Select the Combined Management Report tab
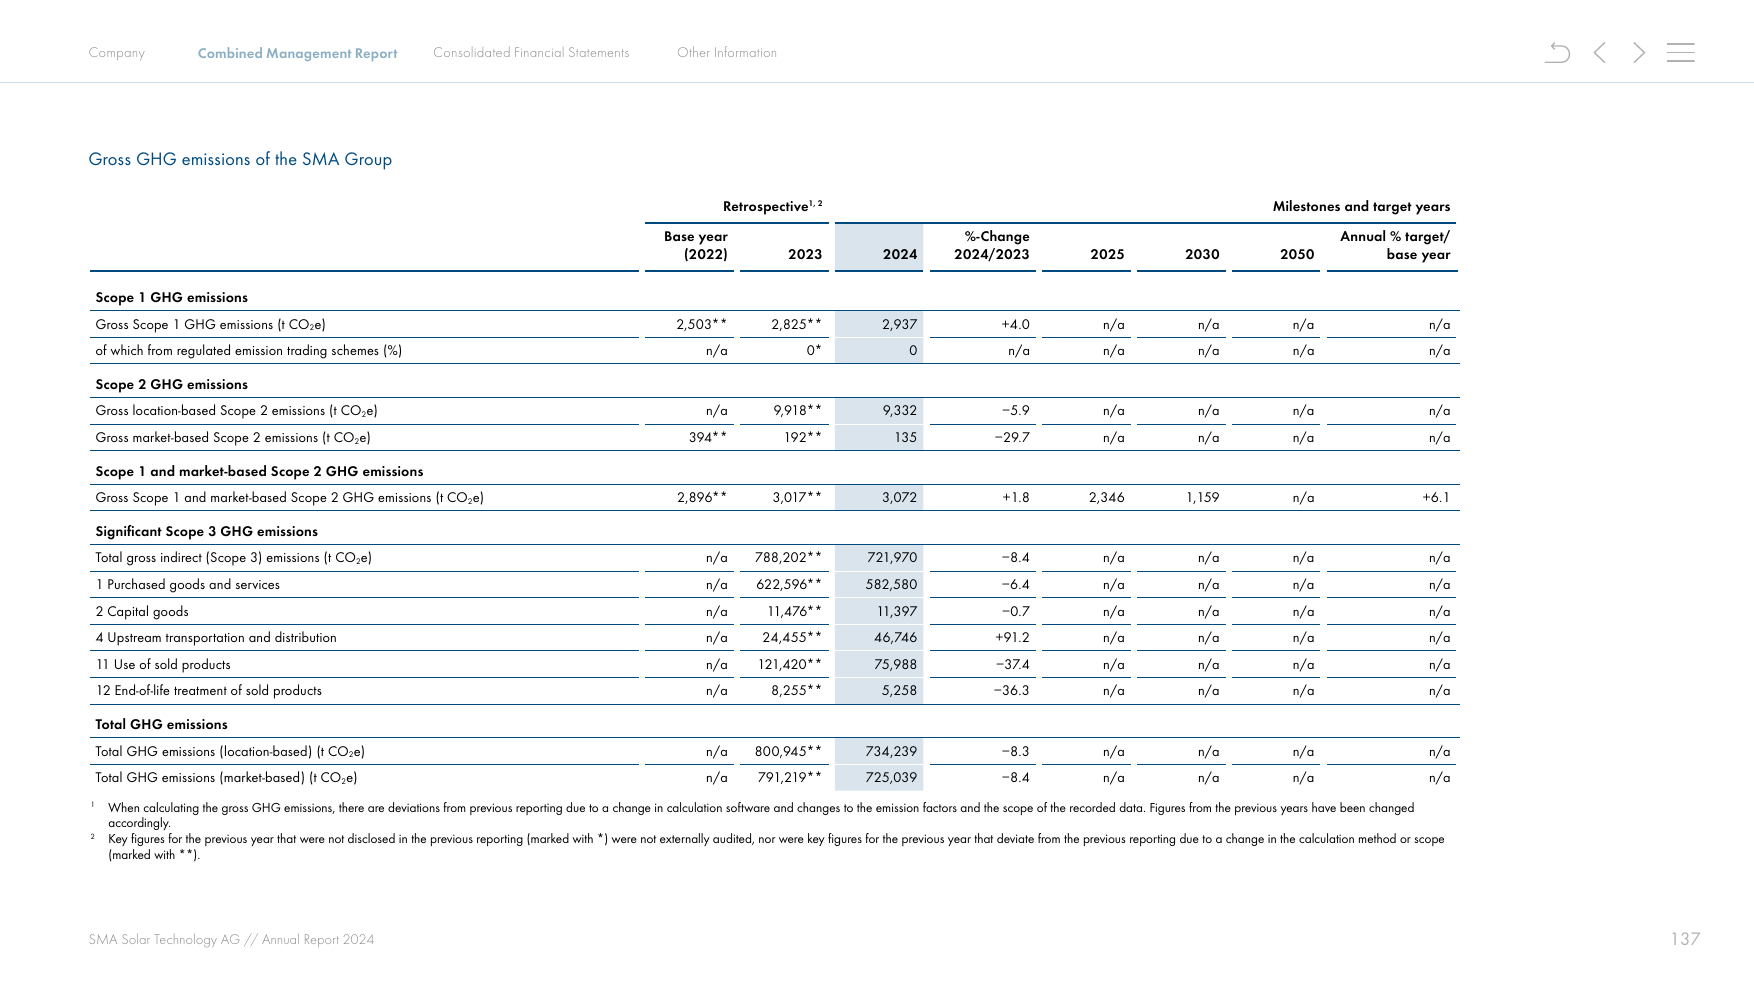The width and height of the screenshot is (1754, 987). click(297, 54)
